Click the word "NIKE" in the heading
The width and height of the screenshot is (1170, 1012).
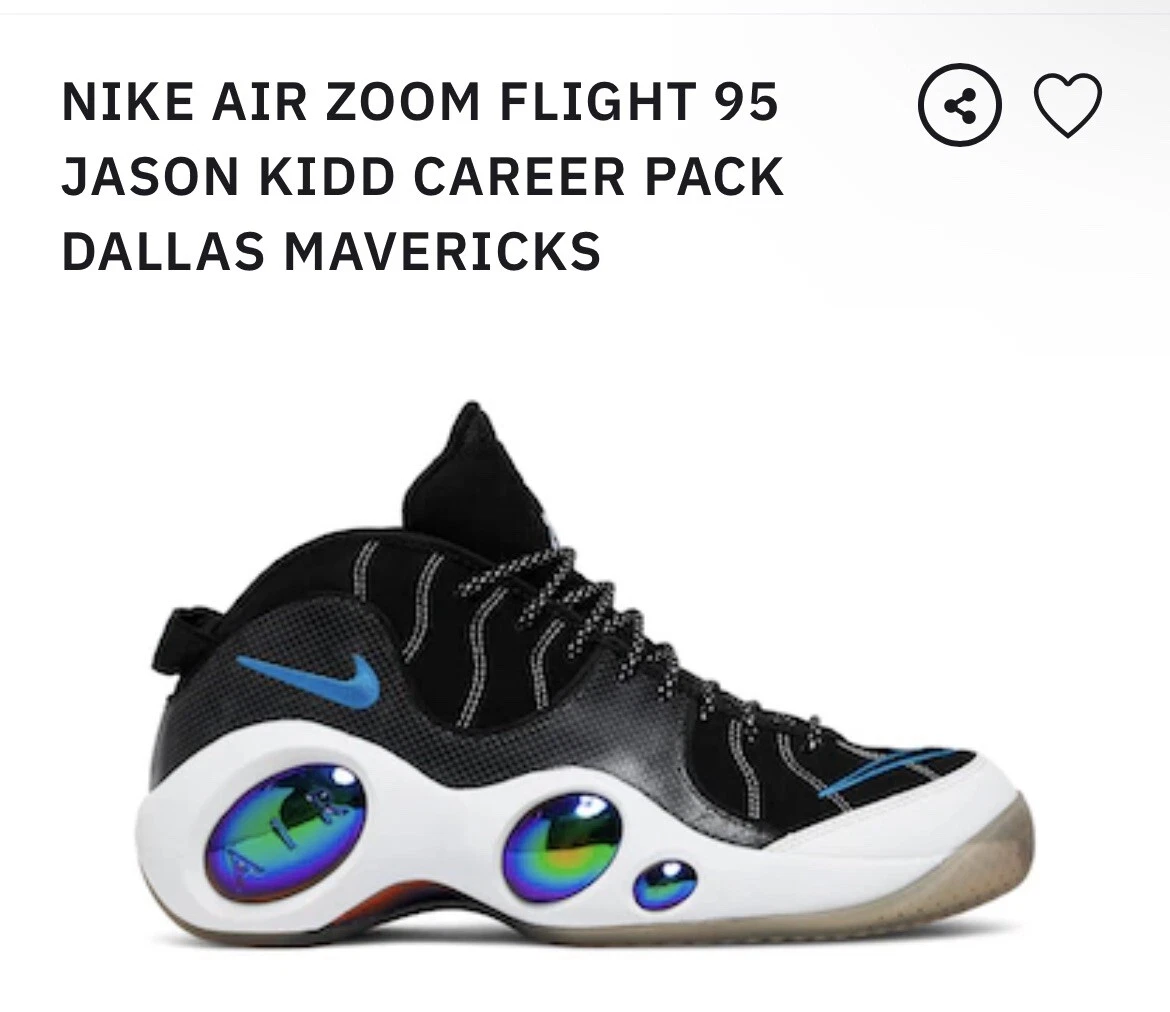tap(125, 102)
